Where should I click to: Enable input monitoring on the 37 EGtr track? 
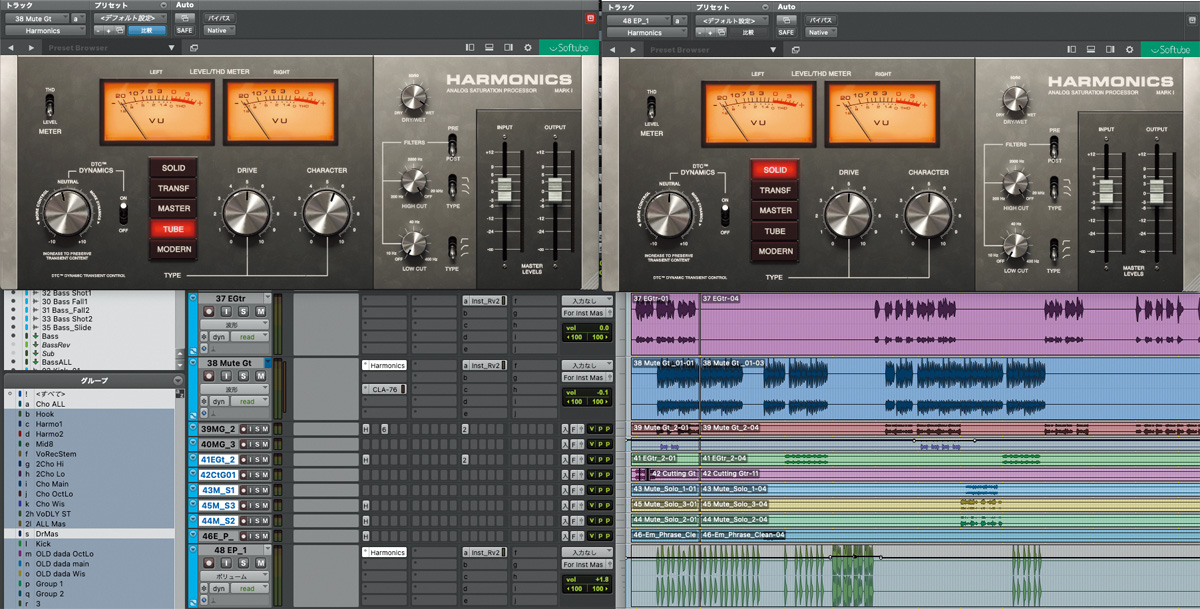click(x=227, y=313)
